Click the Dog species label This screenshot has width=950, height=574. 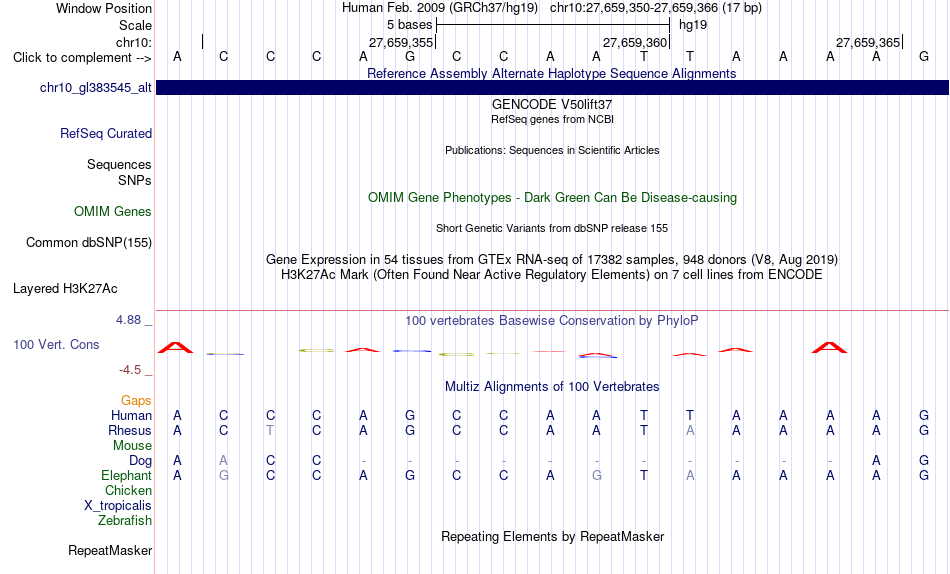141,461
